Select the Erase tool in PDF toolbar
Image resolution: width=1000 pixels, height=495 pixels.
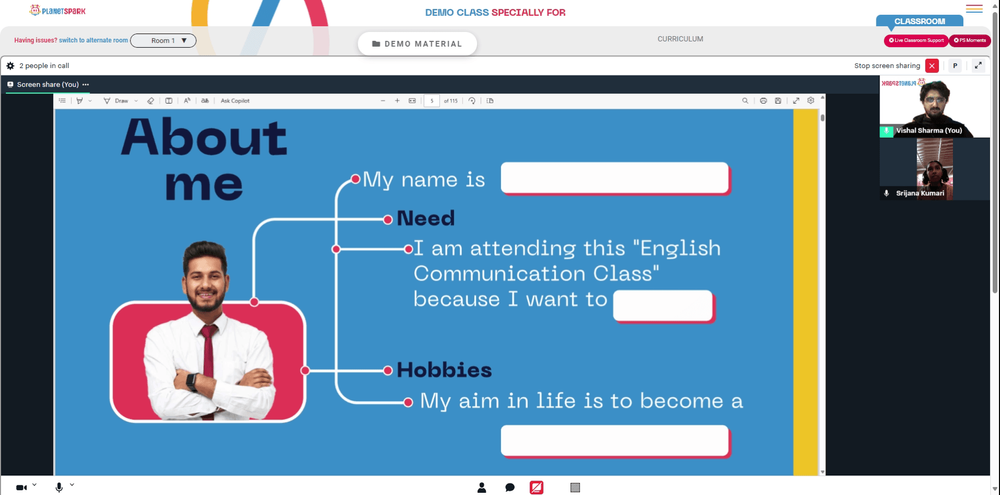151,101
